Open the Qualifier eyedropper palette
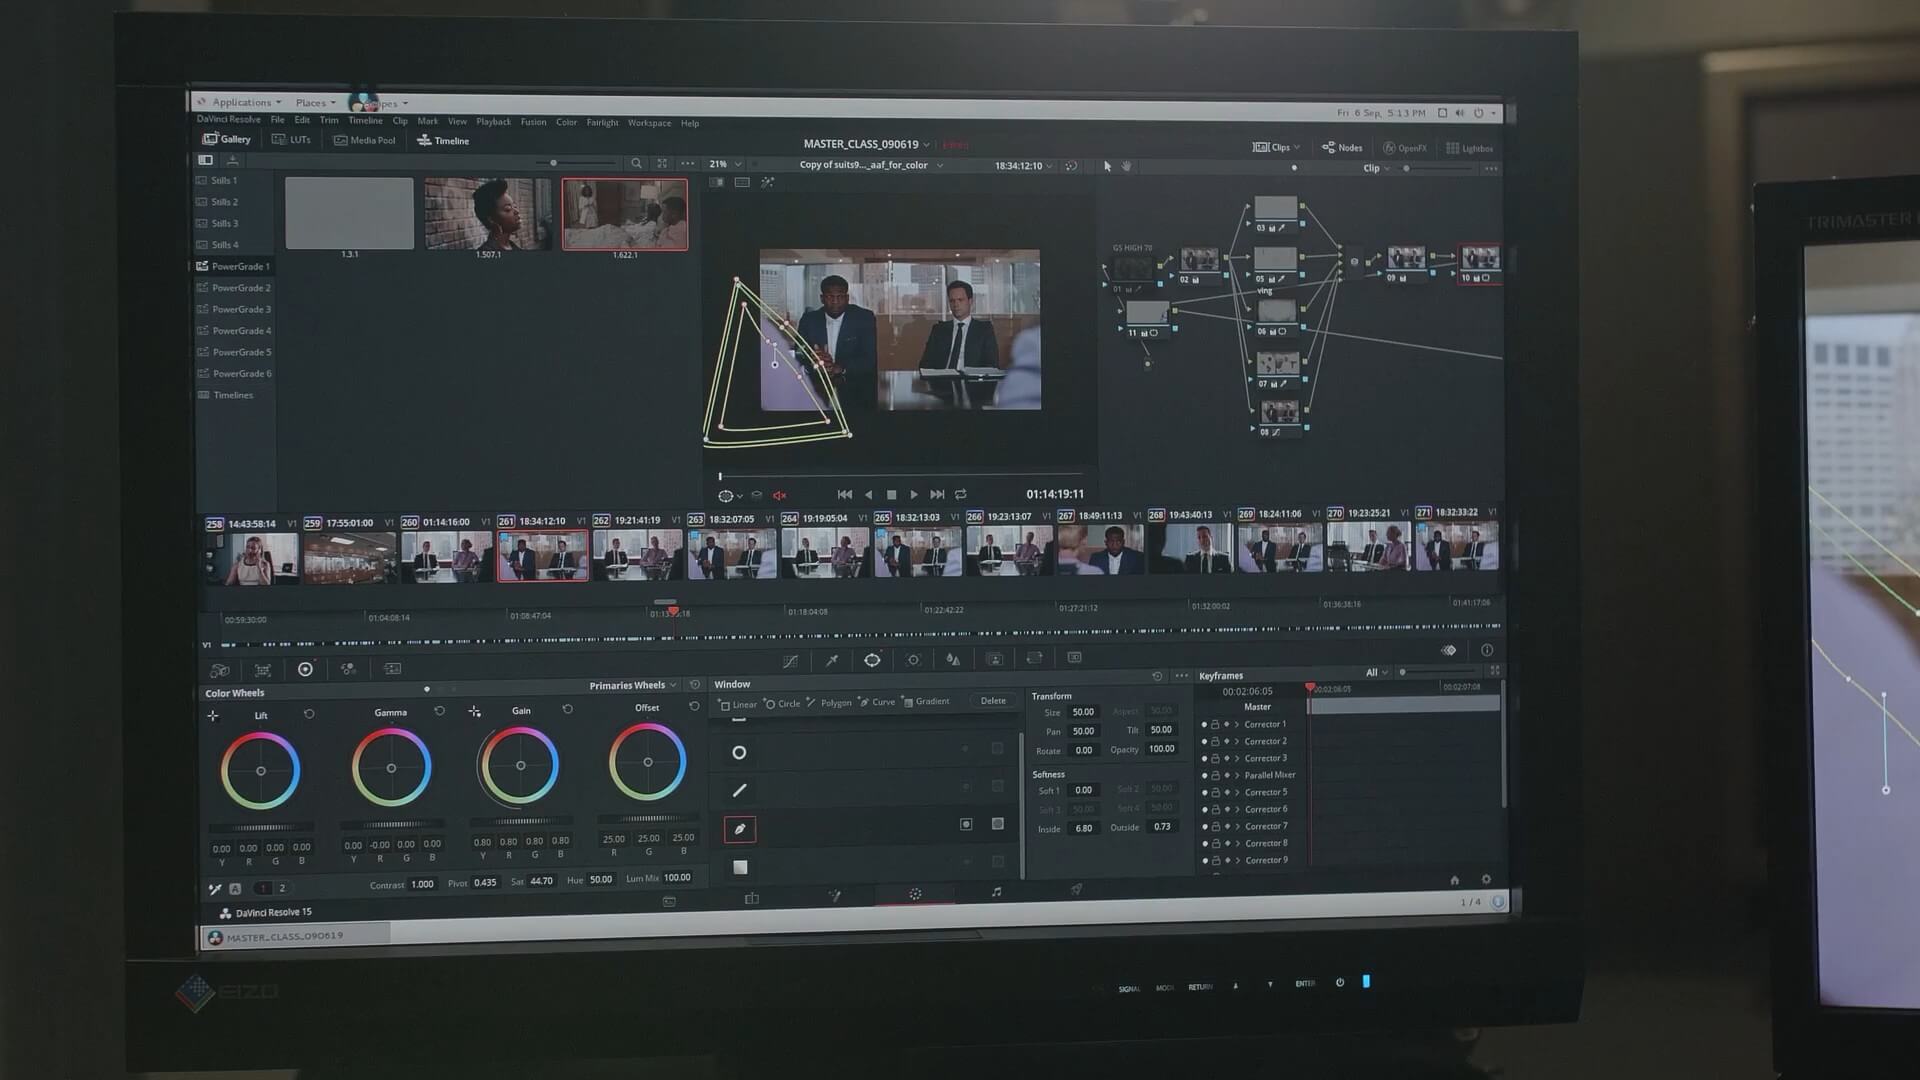Screen dimensions: 1920x1080 (x=831, y=660)
